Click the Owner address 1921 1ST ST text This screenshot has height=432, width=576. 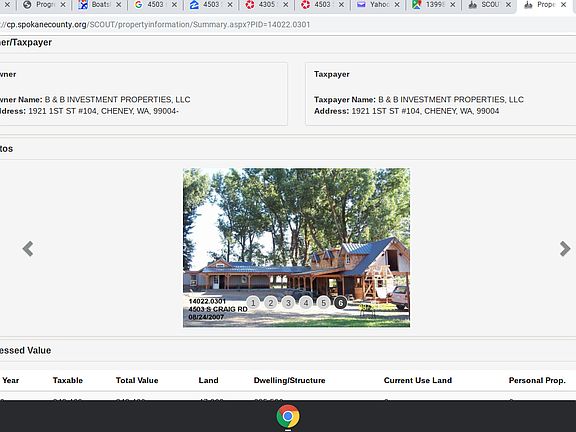(x=89, y=111)
